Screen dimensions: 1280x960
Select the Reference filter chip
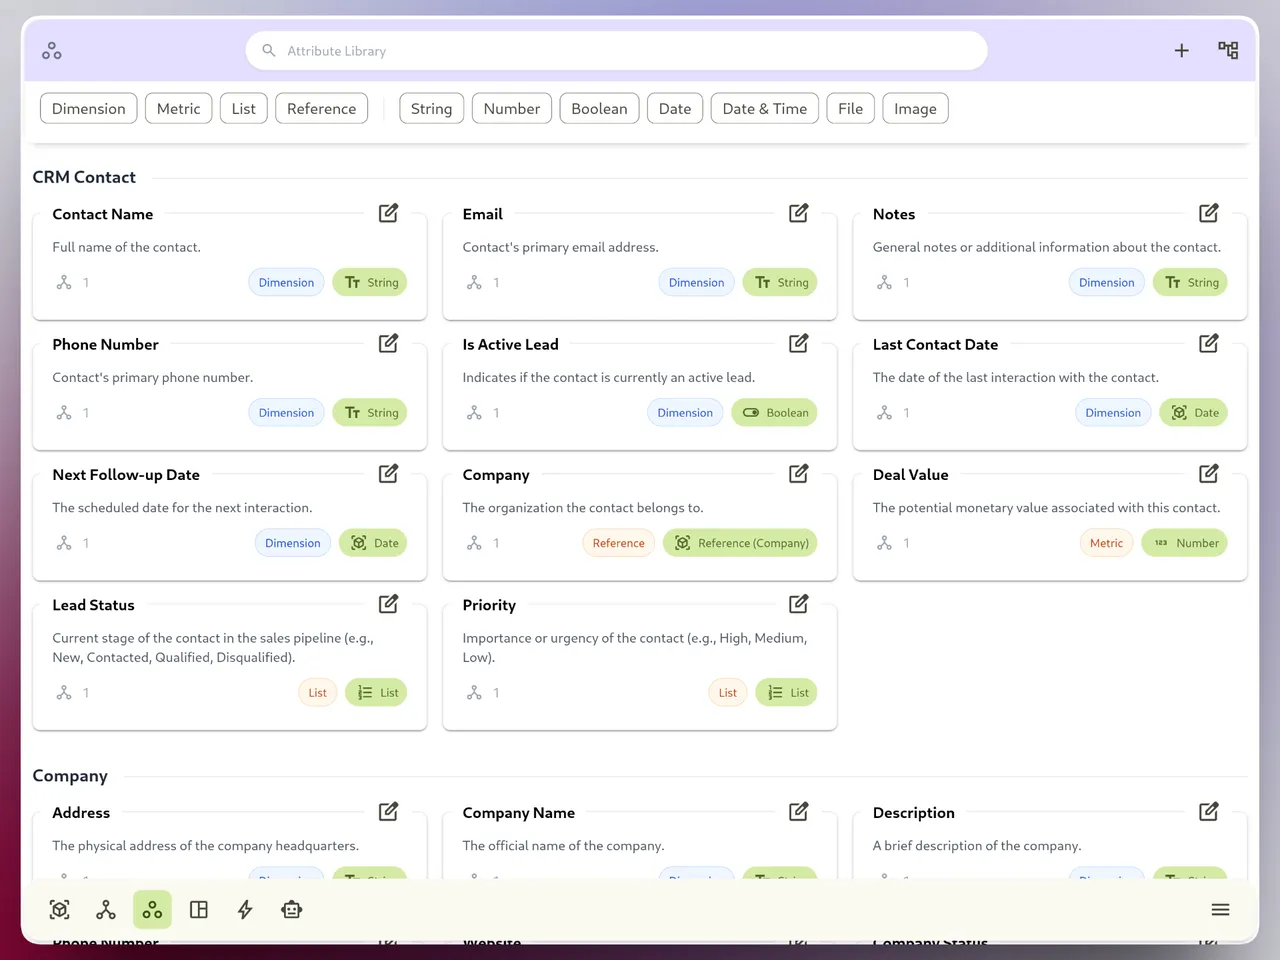321,109
